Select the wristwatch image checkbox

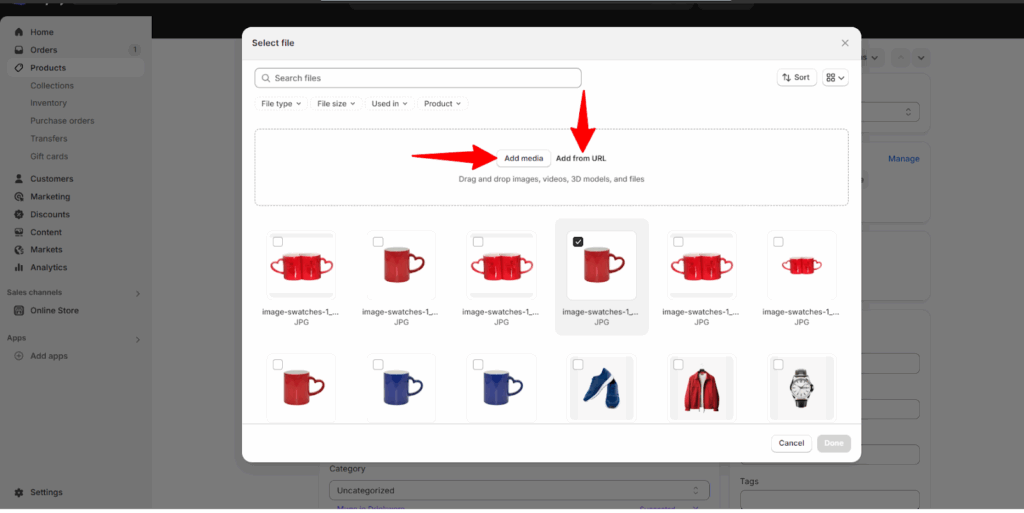pyautogui.click(x=778, y=365)
